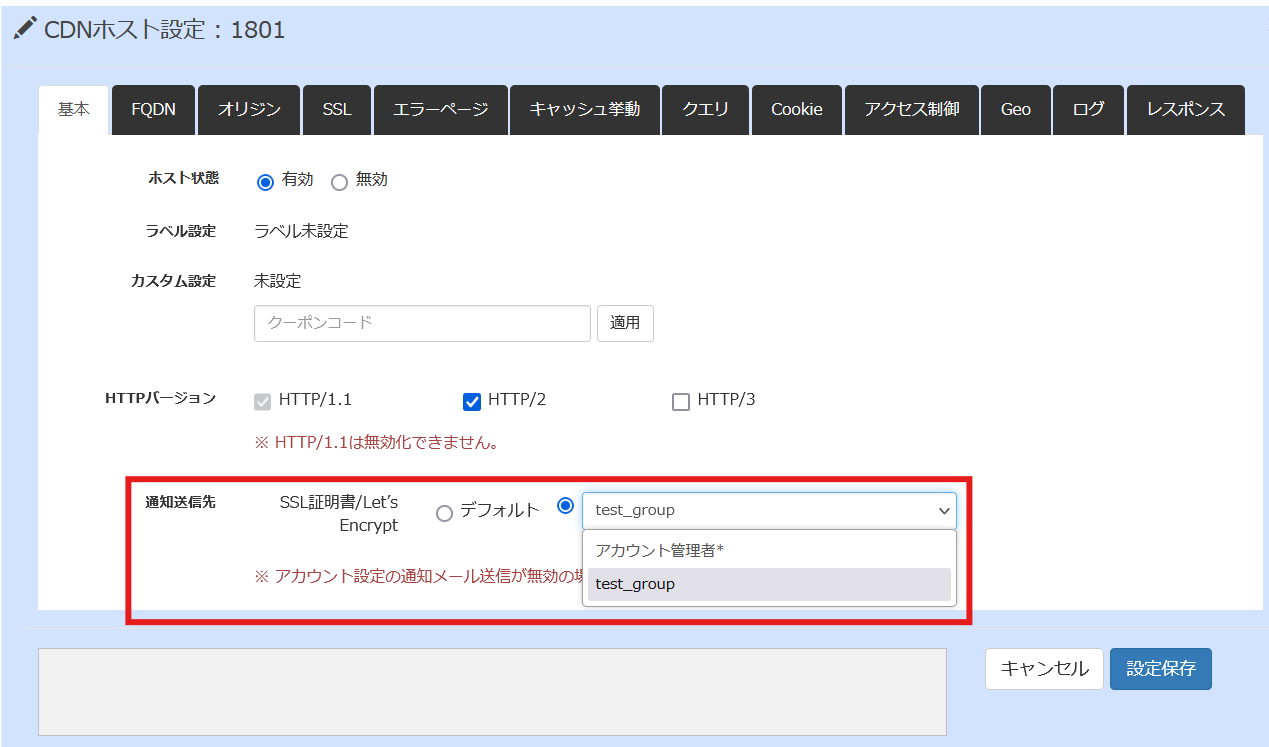The width and height of the screenshot is (1269, 747).
Task: Open the FQDN tab
Action: [153, 110]
